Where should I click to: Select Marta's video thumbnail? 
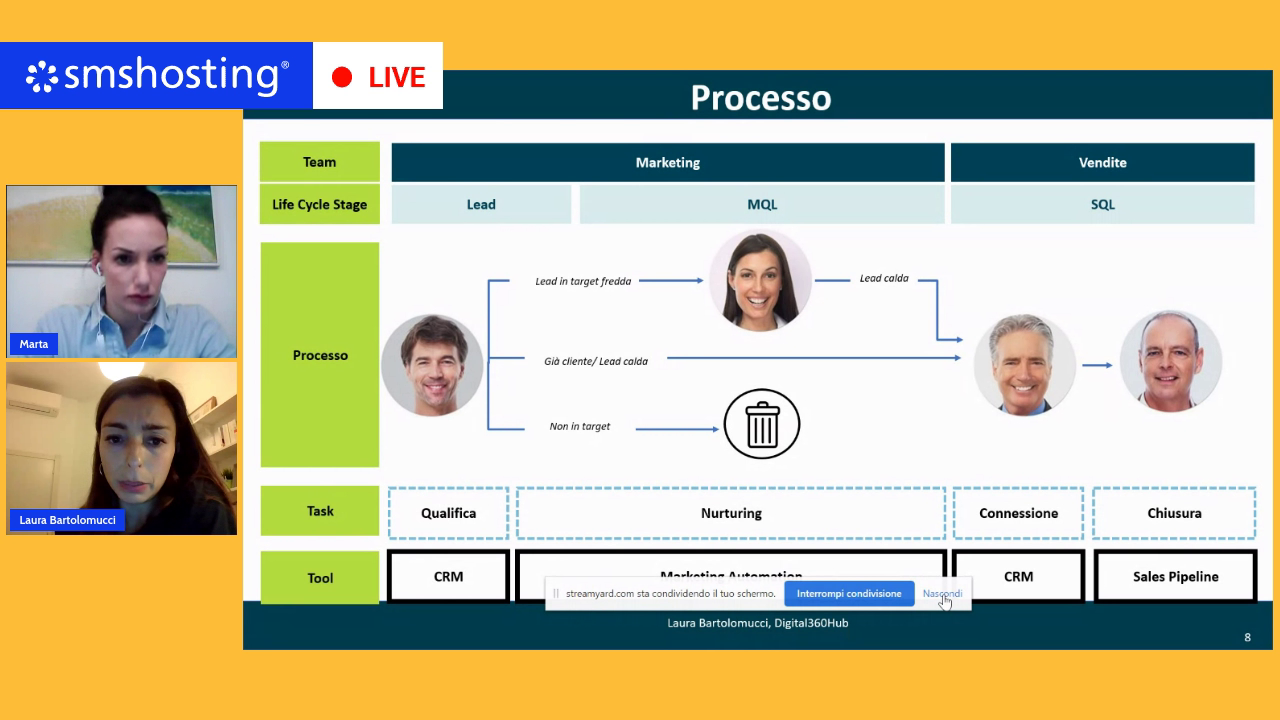point(122,271)
